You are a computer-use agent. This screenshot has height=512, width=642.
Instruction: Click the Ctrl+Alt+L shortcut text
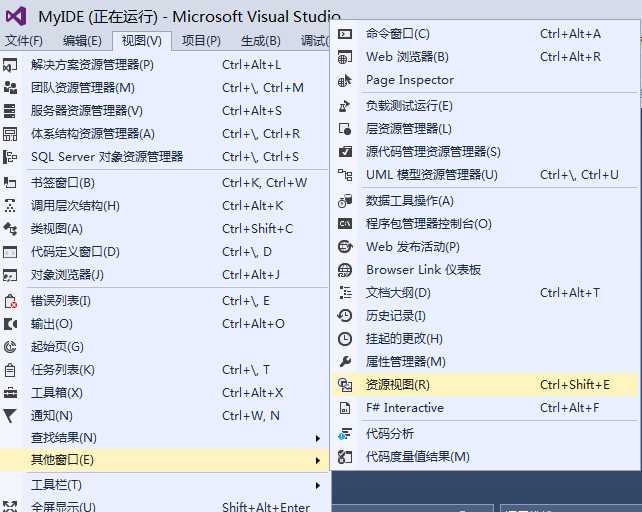click(251, 65)
